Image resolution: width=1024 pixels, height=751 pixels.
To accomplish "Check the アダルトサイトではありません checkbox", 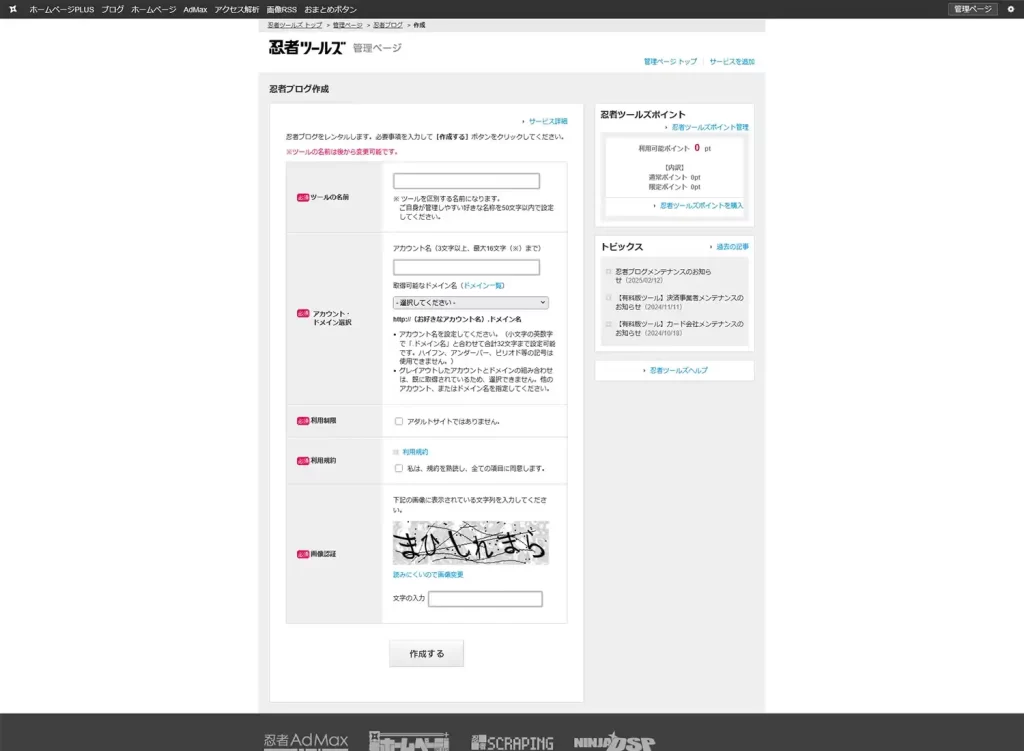I will (x=399, y=421).
